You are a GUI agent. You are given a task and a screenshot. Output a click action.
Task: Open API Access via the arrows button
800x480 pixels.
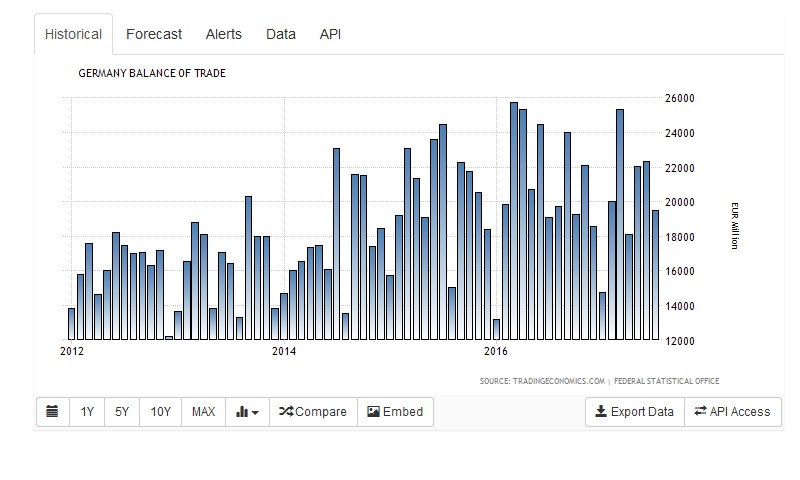tap(732, 411)
